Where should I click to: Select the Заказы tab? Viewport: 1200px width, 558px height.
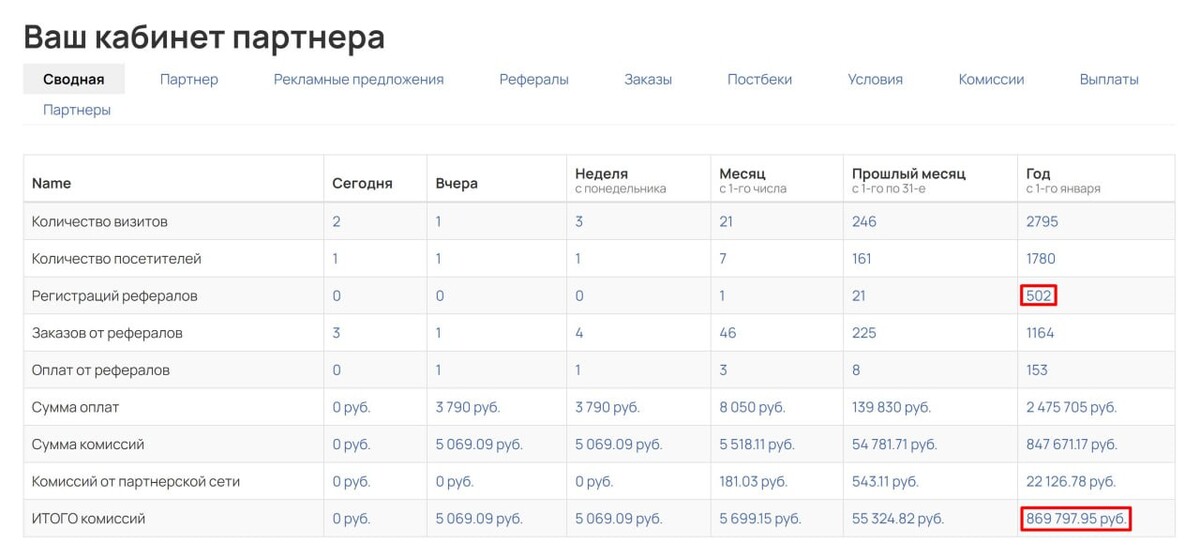[648, 79]
